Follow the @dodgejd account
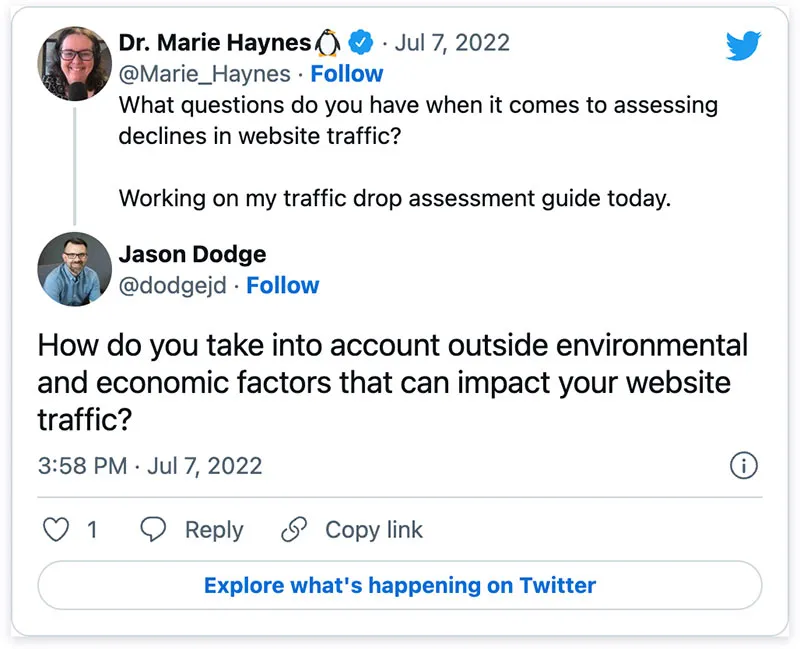This screenshot has width=800, height=649. click(283, 285)
